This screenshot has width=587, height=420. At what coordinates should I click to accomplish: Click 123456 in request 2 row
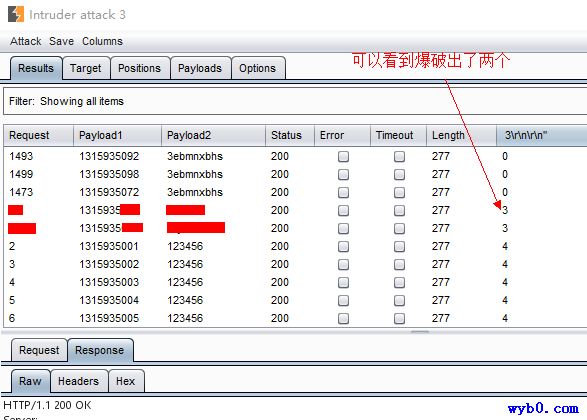(x=185, y=246)
